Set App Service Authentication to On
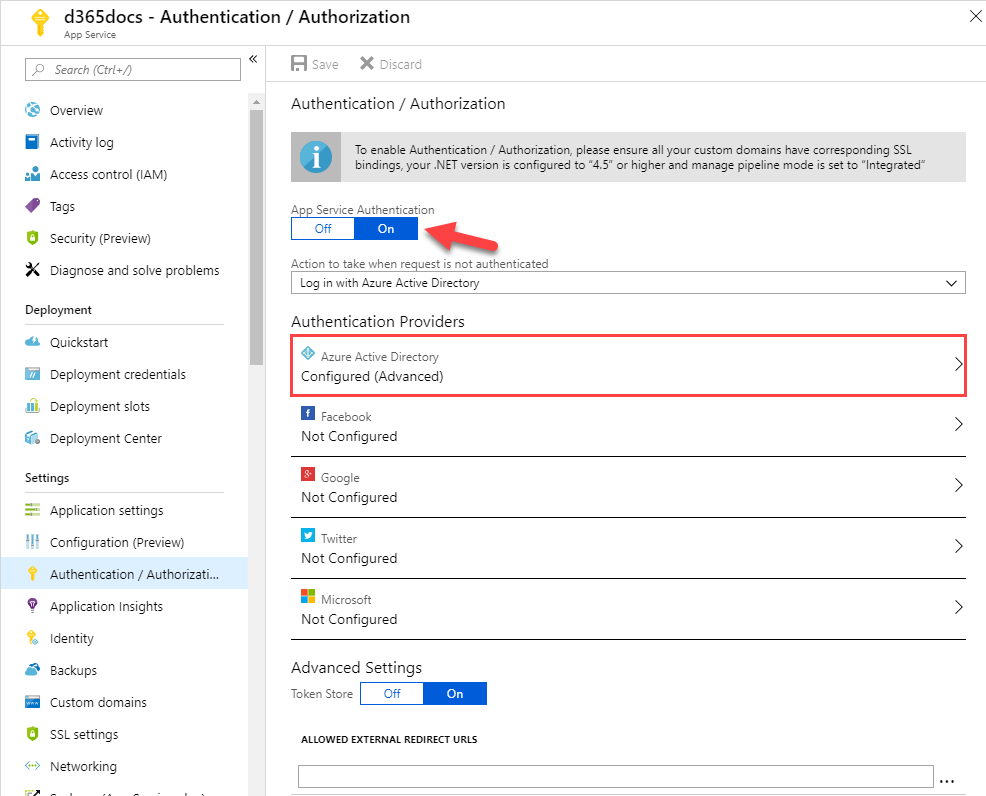This screenshot has height=796, width=986. tap(386, 229)
